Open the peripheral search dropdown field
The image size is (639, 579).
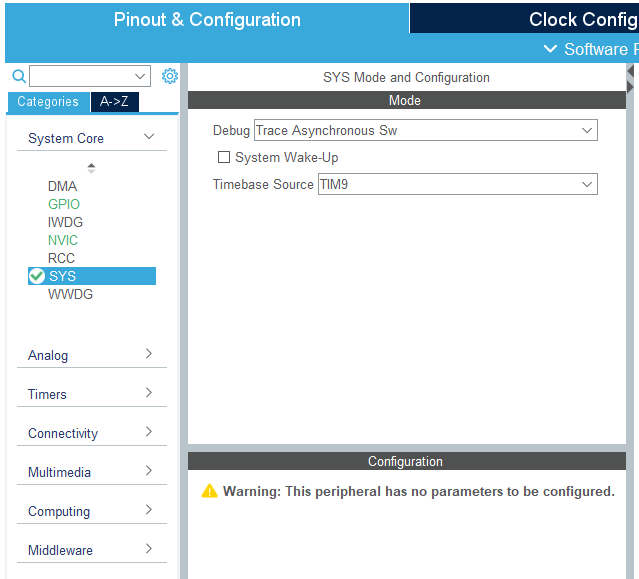(90, 76)
